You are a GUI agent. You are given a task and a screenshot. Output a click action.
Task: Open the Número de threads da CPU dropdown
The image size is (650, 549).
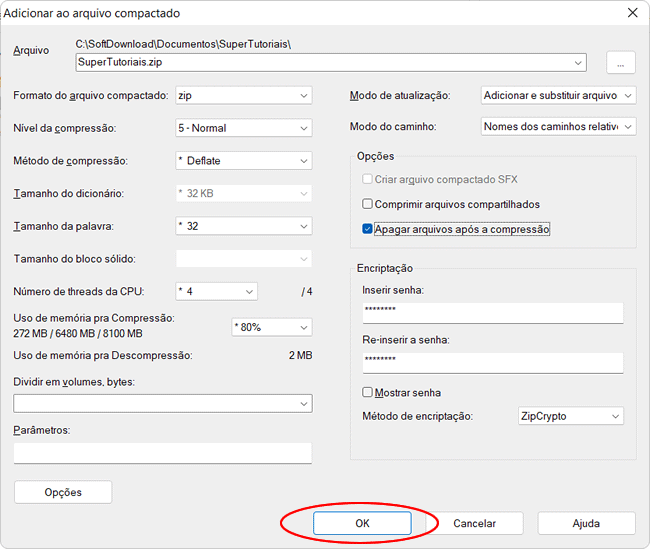pyautogui.click(x=216, y=291)
